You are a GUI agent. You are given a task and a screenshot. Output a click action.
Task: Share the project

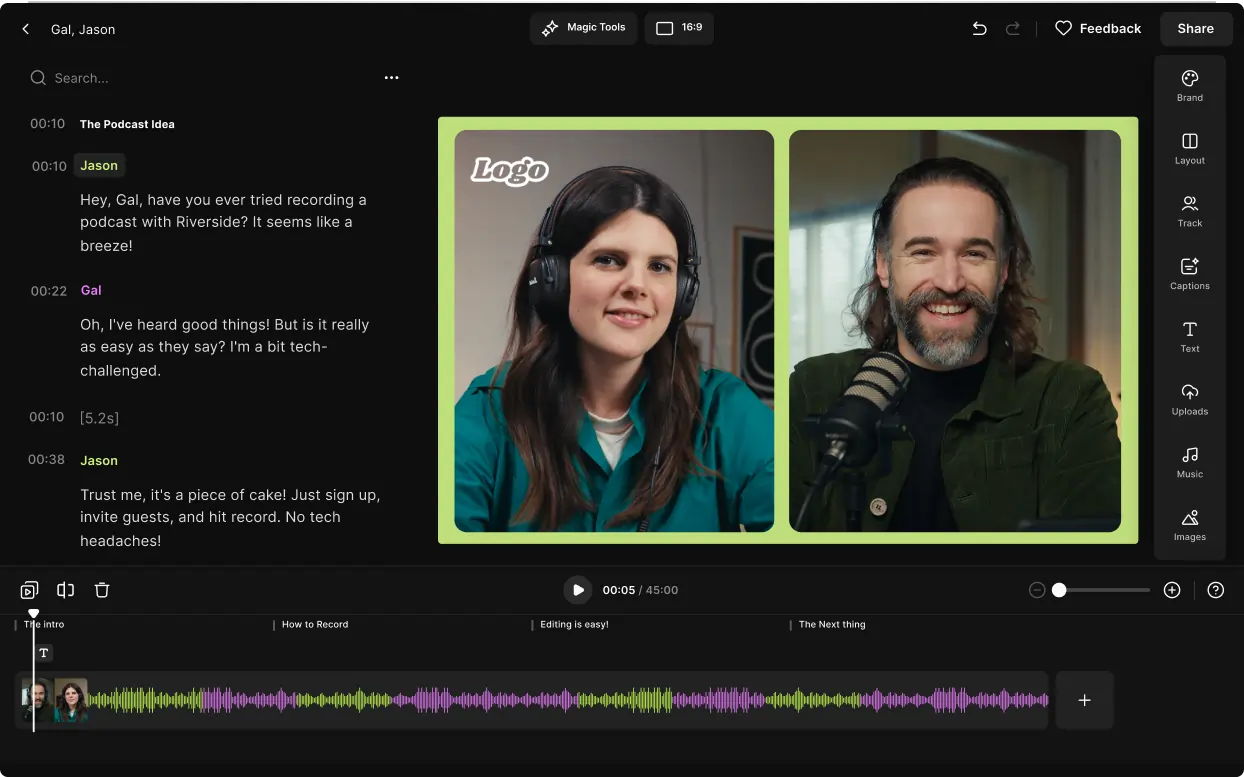tap(1195, 28)
